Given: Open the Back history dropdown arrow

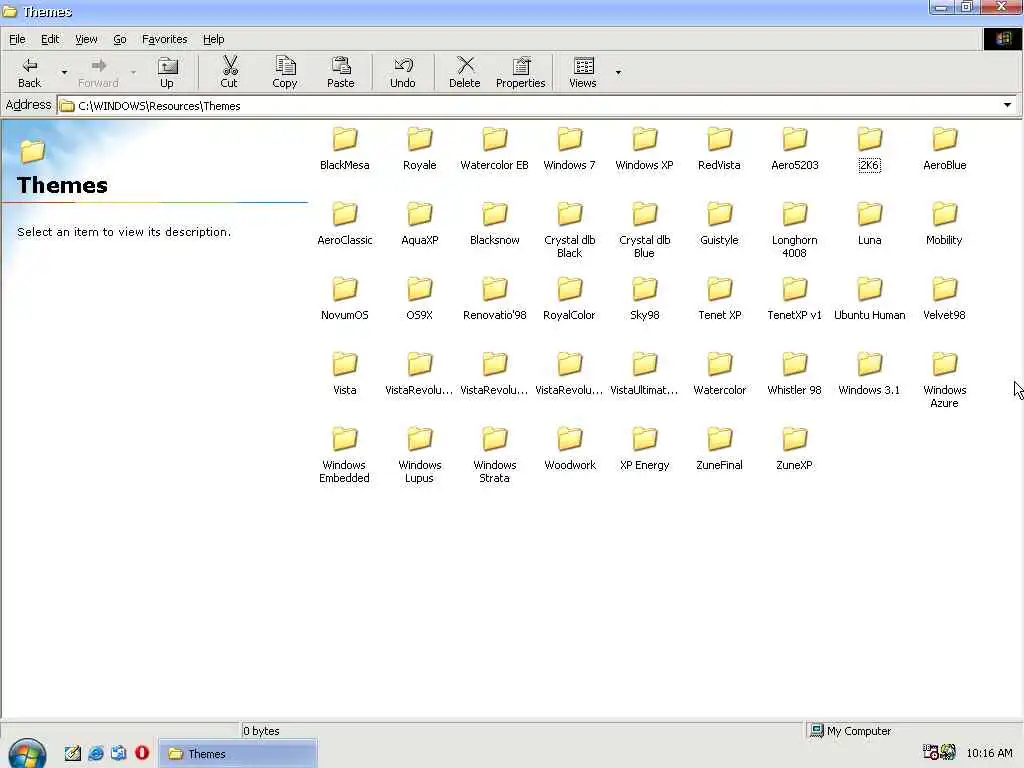Looking at the screenshot, I should 64,72.
